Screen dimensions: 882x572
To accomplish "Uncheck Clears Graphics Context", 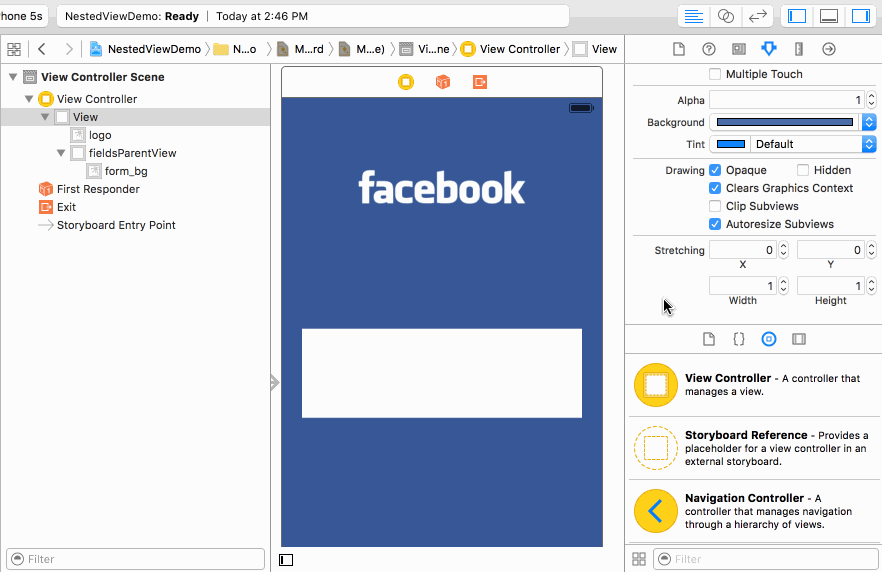I will pos(715,188).
